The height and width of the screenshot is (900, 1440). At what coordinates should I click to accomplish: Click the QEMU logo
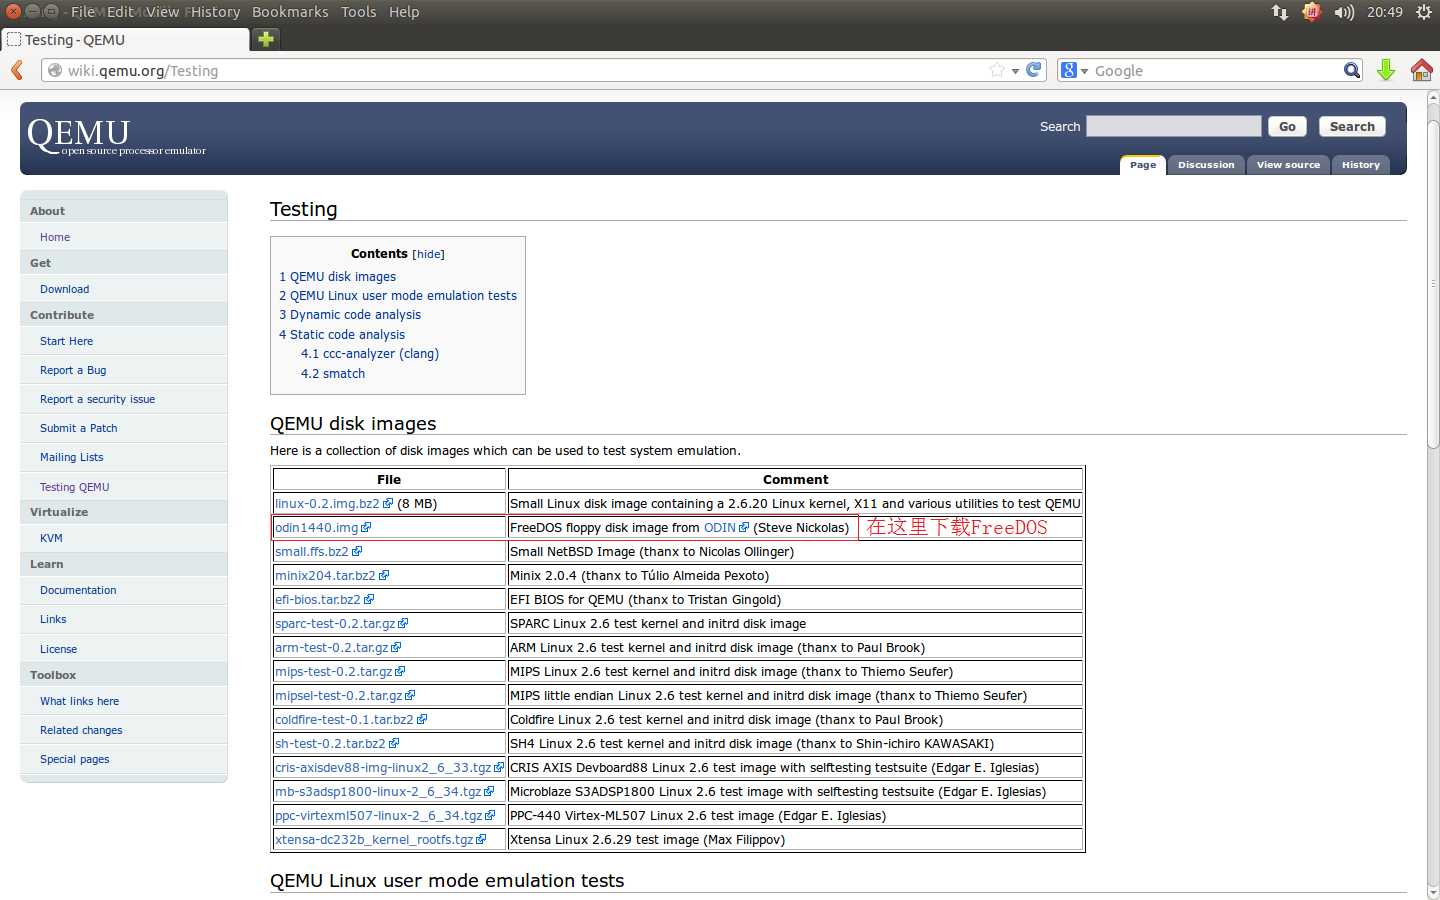(x=116, y=137)
